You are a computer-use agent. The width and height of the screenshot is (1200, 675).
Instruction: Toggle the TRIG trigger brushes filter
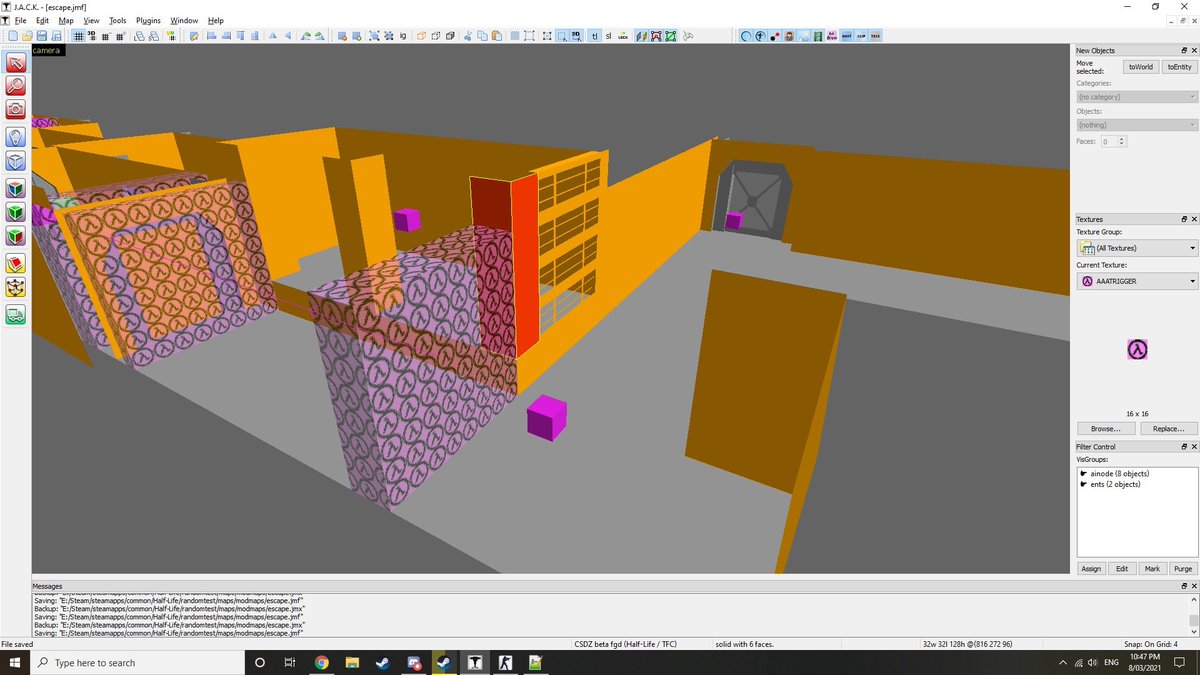click(x=875, y=36)
